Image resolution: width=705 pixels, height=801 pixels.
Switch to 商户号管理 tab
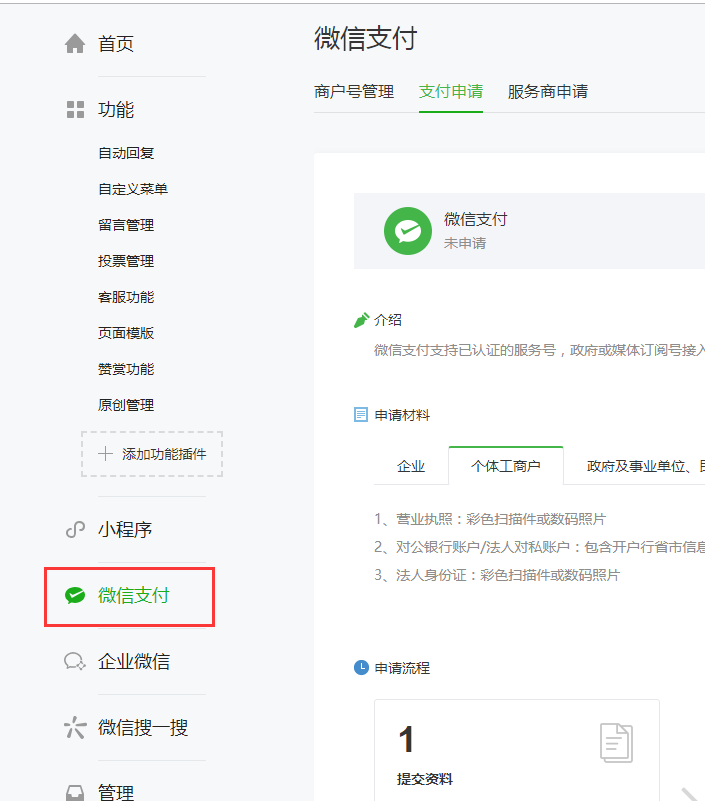coord(354,92)
